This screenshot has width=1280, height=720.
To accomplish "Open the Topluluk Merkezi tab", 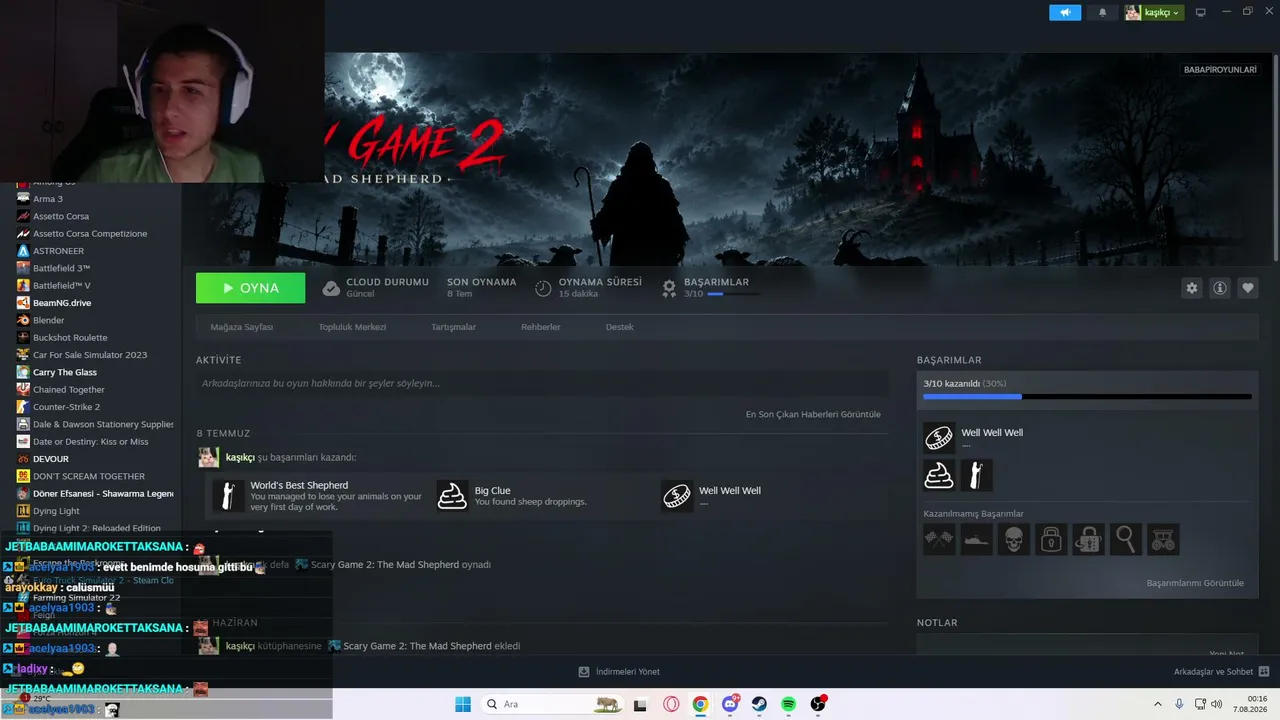I will [x=352, y=327].
